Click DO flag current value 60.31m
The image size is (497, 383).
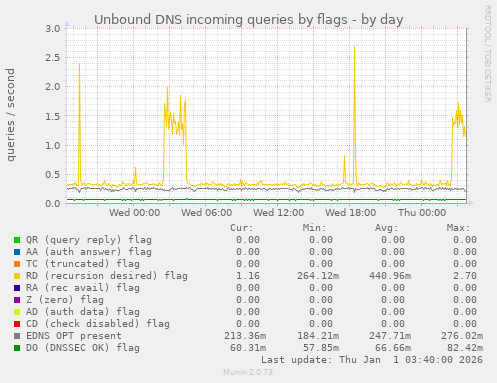click(248, 348)
